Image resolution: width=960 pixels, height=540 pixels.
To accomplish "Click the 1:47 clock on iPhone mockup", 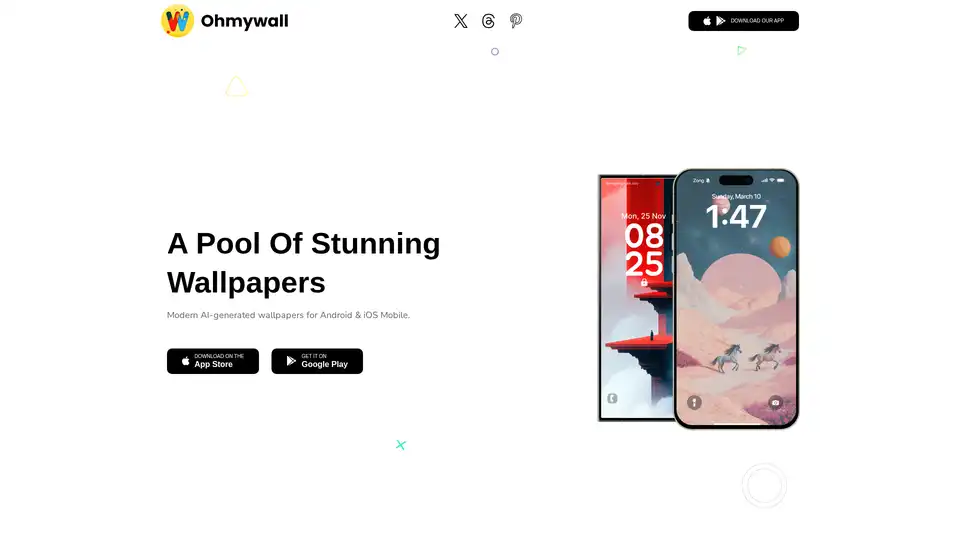I will (736, 217).
